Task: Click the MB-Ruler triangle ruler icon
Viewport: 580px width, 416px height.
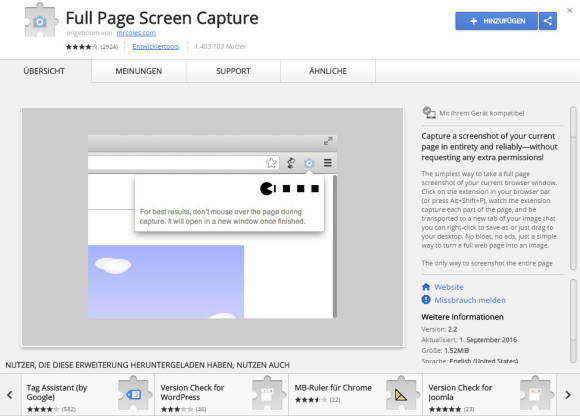Action: click(x=401, y=394)
